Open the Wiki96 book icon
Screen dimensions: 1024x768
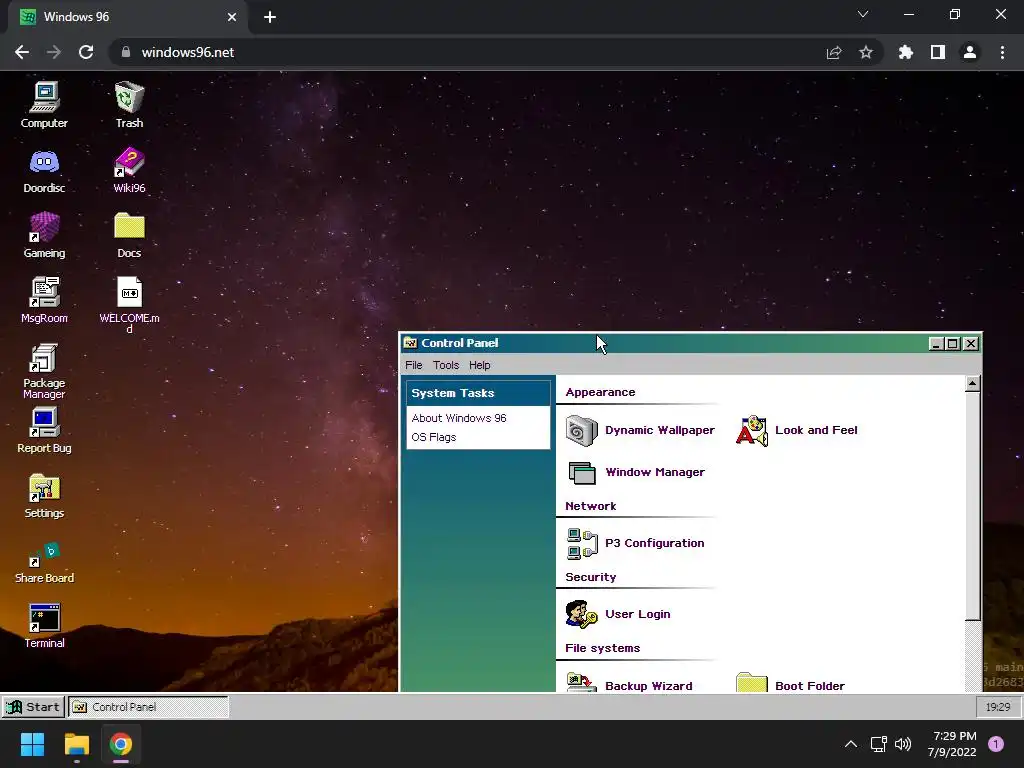(129, 170)
